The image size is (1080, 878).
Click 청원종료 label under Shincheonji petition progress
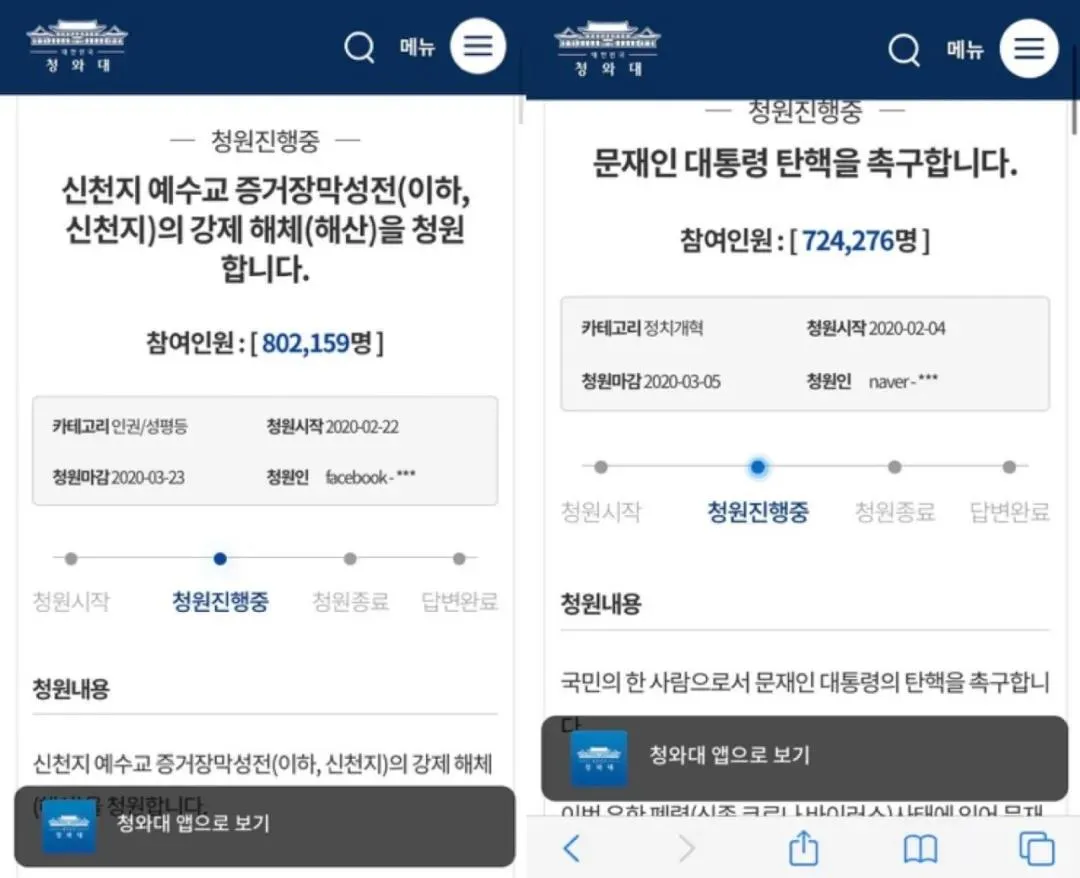point(351,601)
